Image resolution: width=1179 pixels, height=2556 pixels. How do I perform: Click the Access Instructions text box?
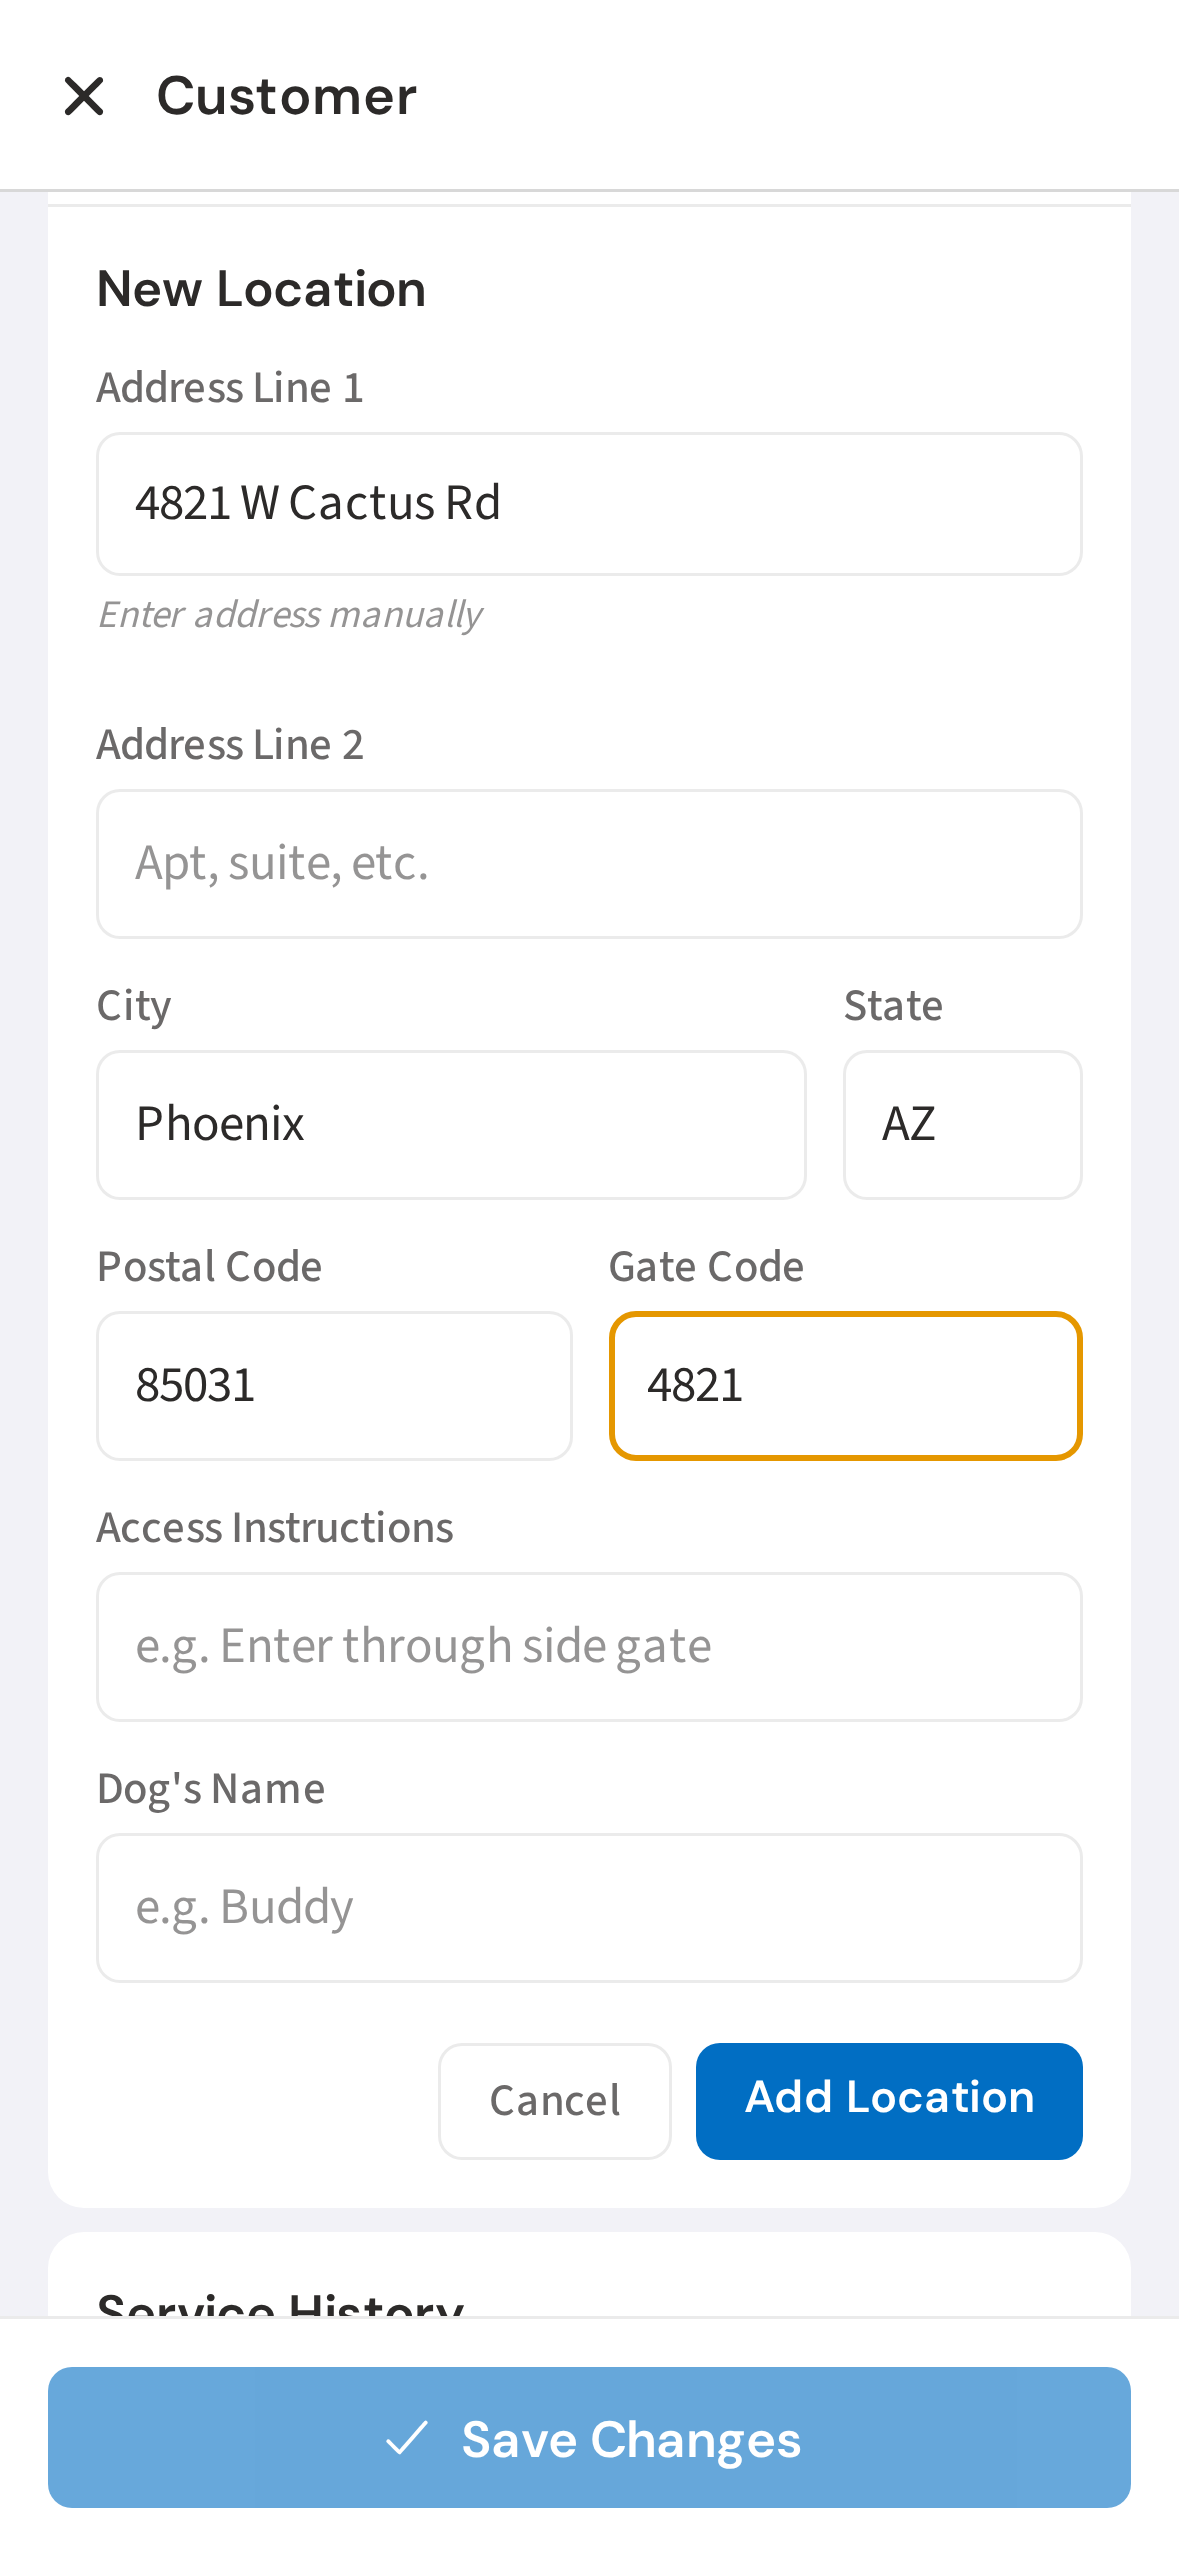[589, 1646]
